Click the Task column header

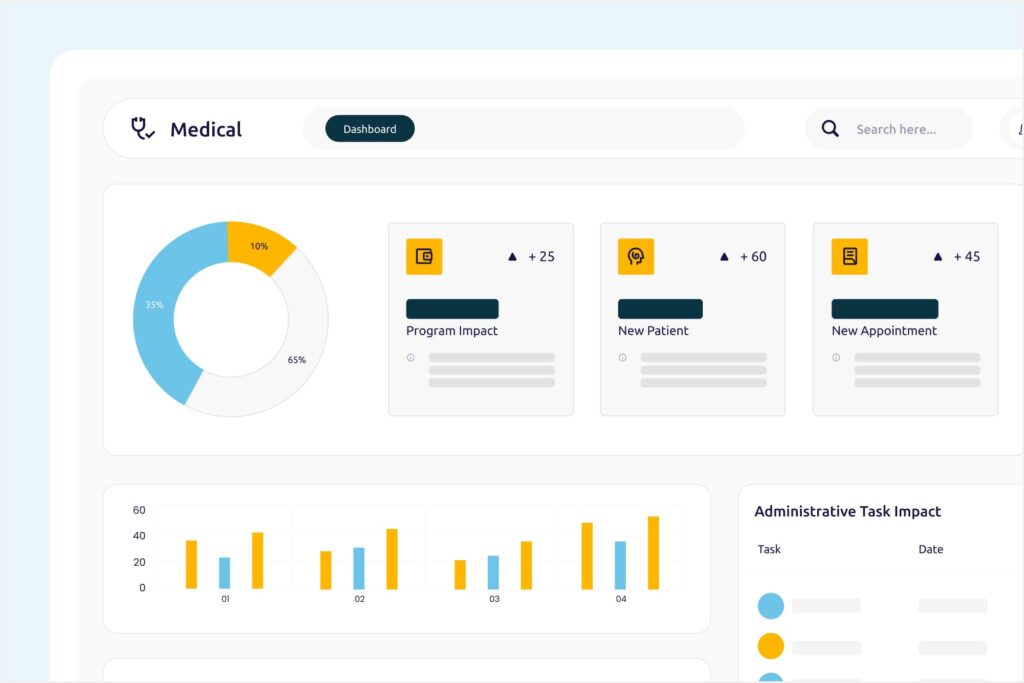[769, 549]
